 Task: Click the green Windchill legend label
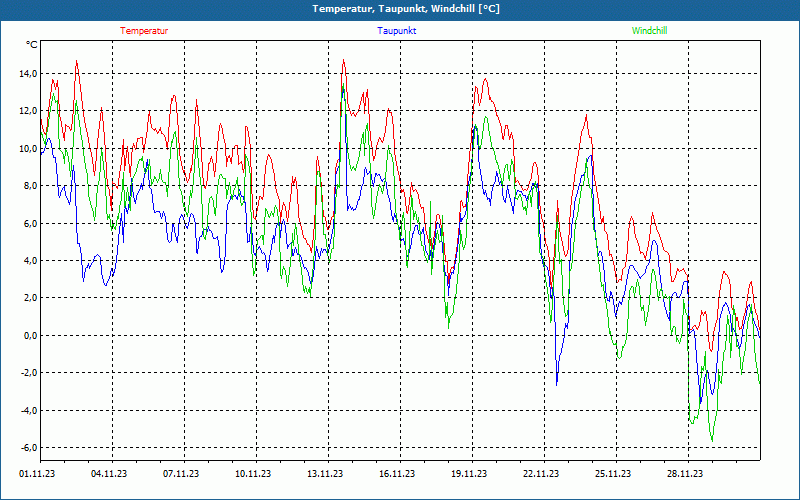pyautogui.click(x=649, y=31)
